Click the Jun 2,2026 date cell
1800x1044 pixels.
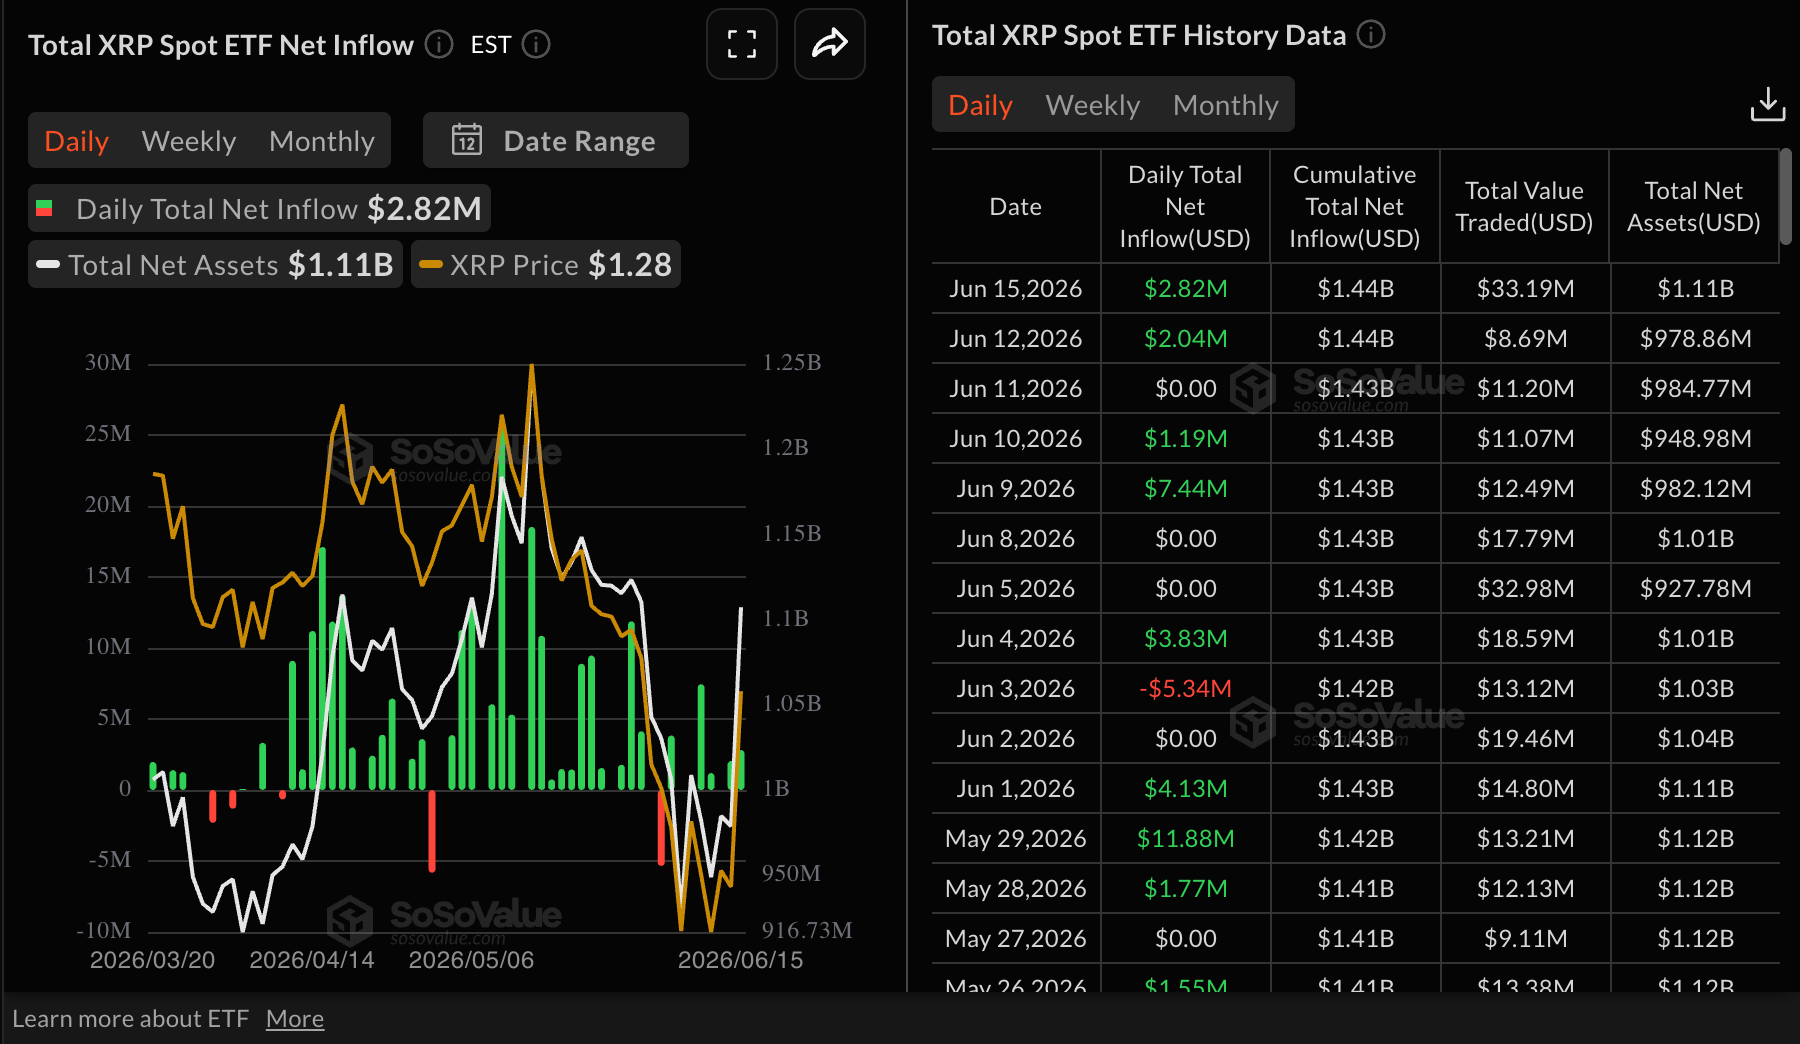[x=1016, y=739]
